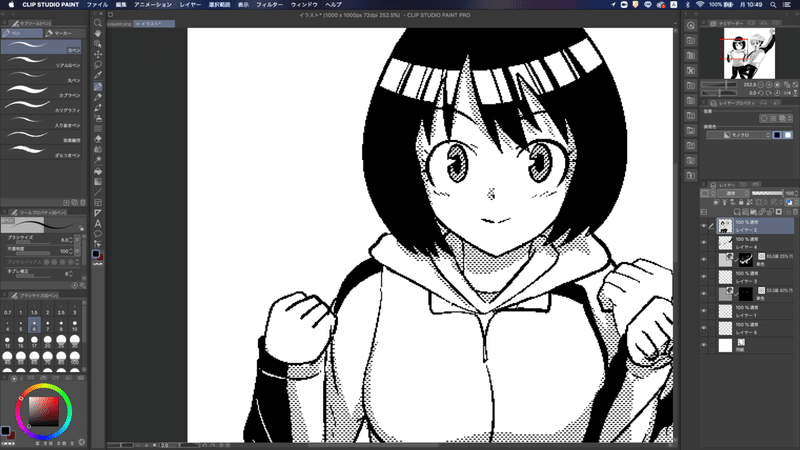Open the expression color (モノクロ) dropdown
The width and height of the screenshot is (800, 450).
click(x=738, y=135)
